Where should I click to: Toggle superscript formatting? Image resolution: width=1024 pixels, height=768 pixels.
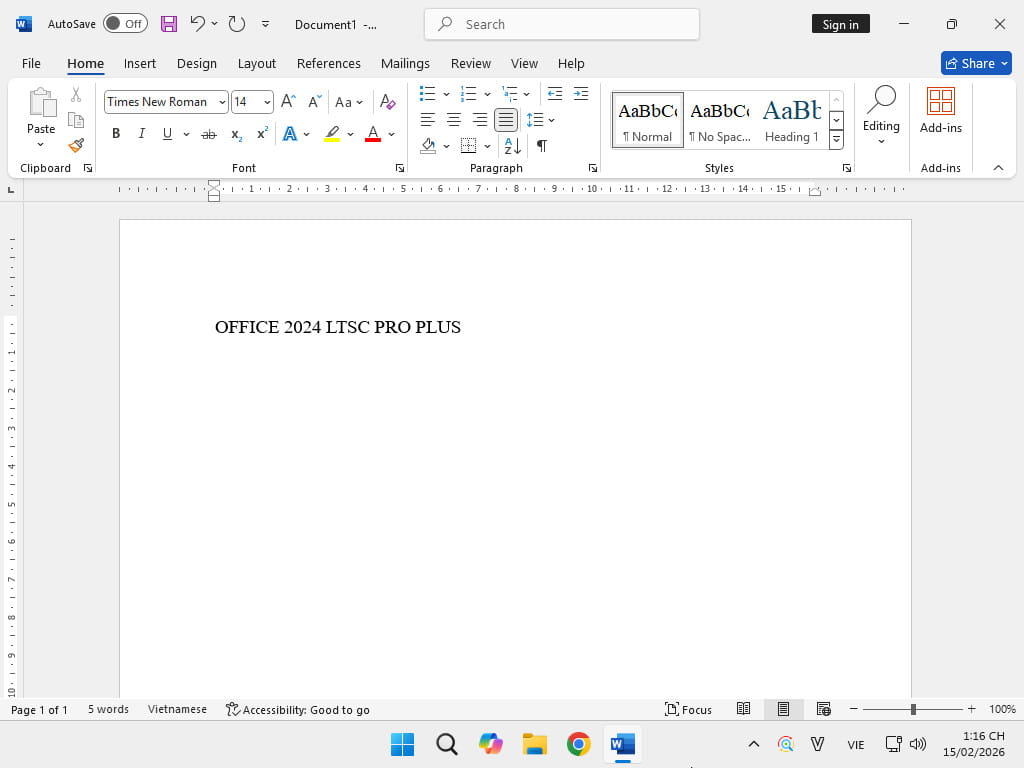[x=263, y=134]
